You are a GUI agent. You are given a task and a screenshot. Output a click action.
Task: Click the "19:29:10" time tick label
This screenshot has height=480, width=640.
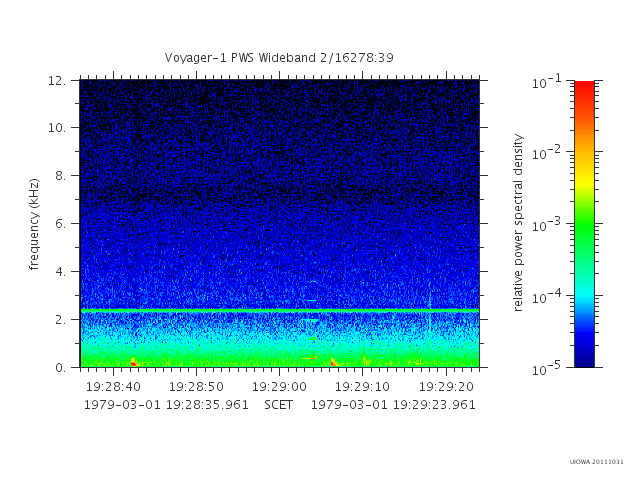pyautogui.click(x=362, y=387)
